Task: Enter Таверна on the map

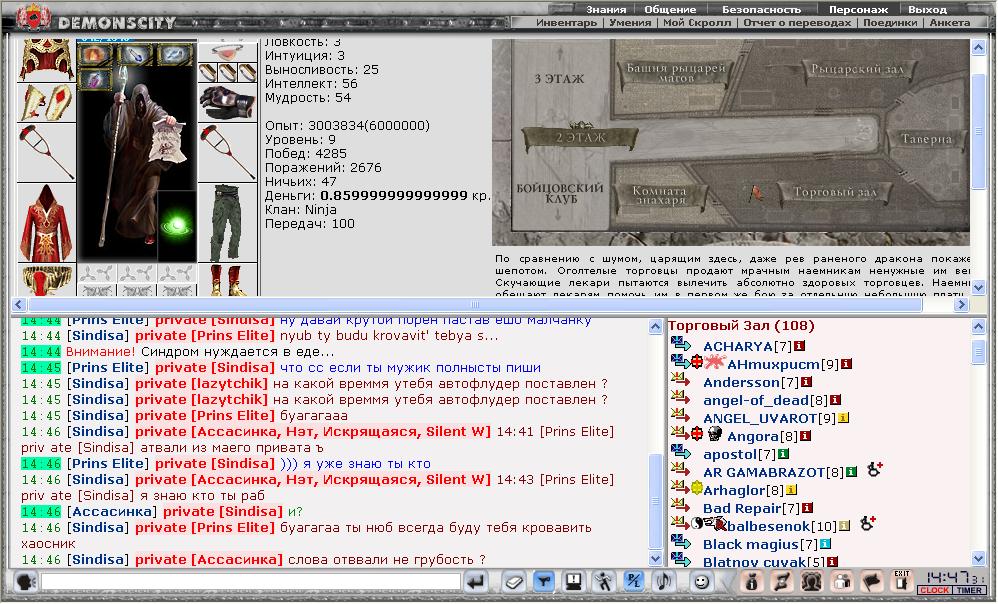Action: 926,139
